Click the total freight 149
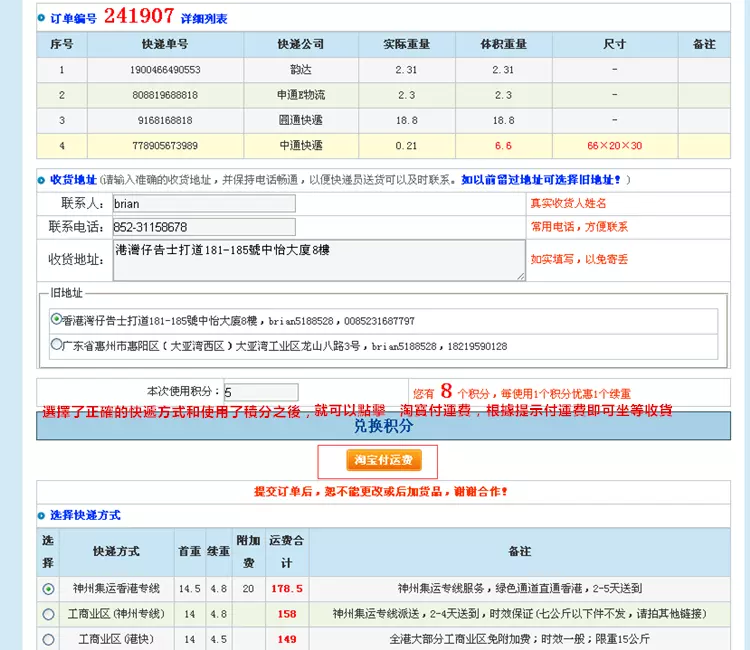The image size is (750, 650). [x=287, y=639]
